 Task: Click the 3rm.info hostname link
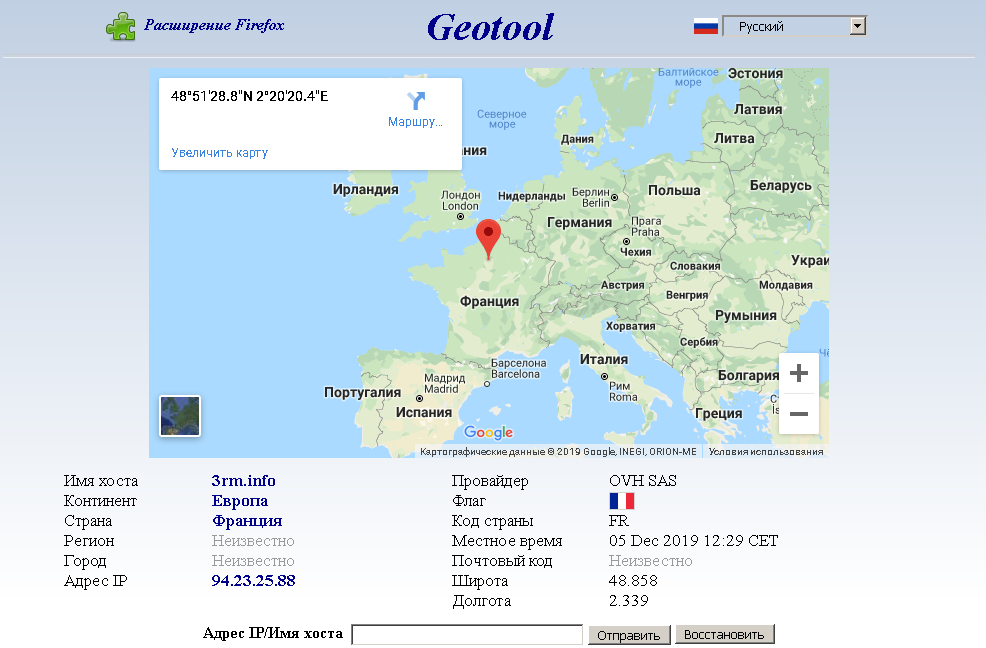click(243, 481)
